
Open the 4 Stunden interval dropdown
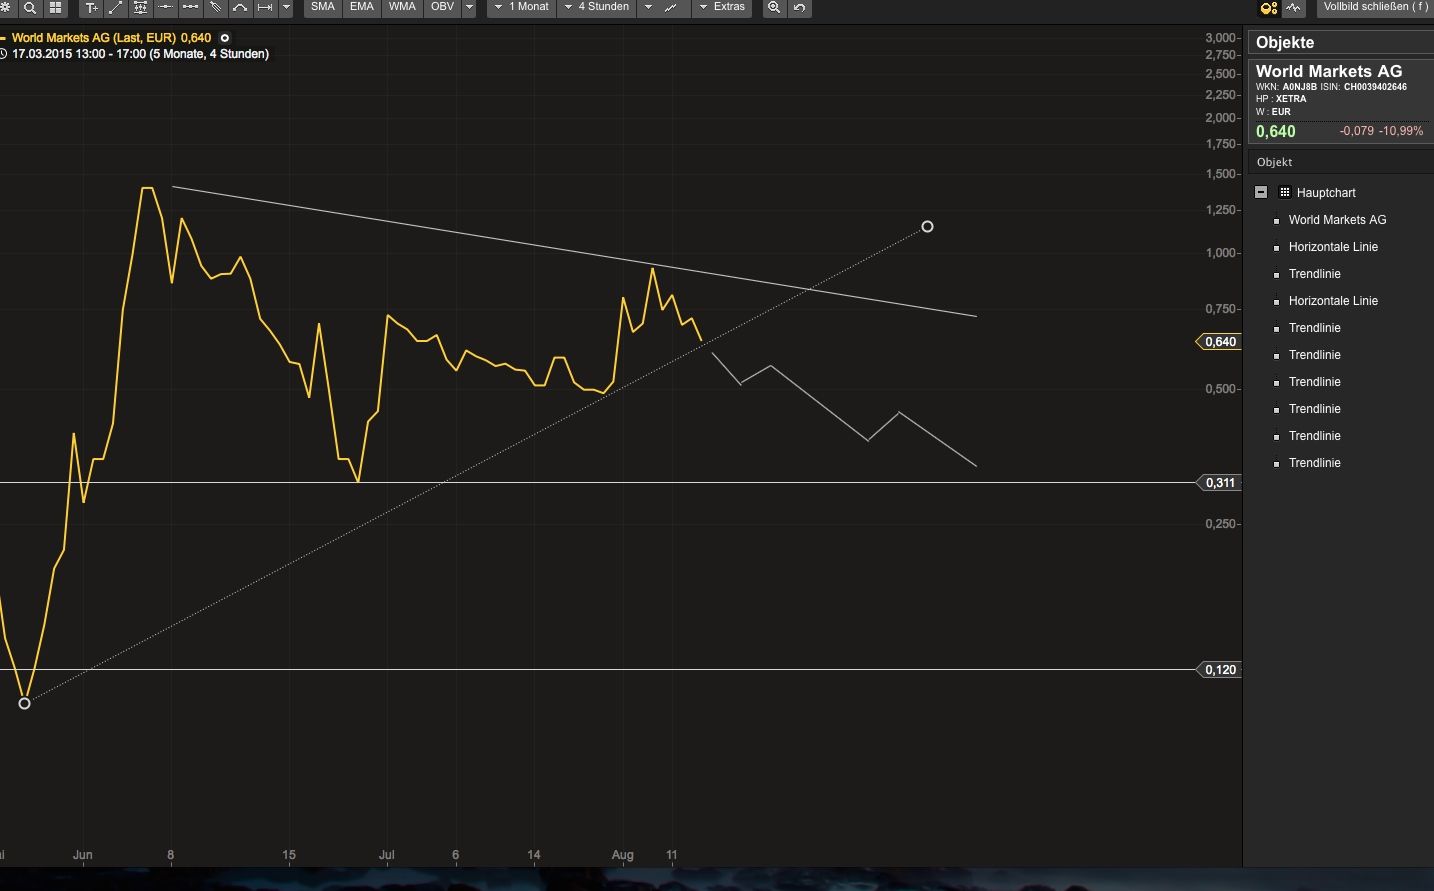pyautogui.click(x=597, y=7)
